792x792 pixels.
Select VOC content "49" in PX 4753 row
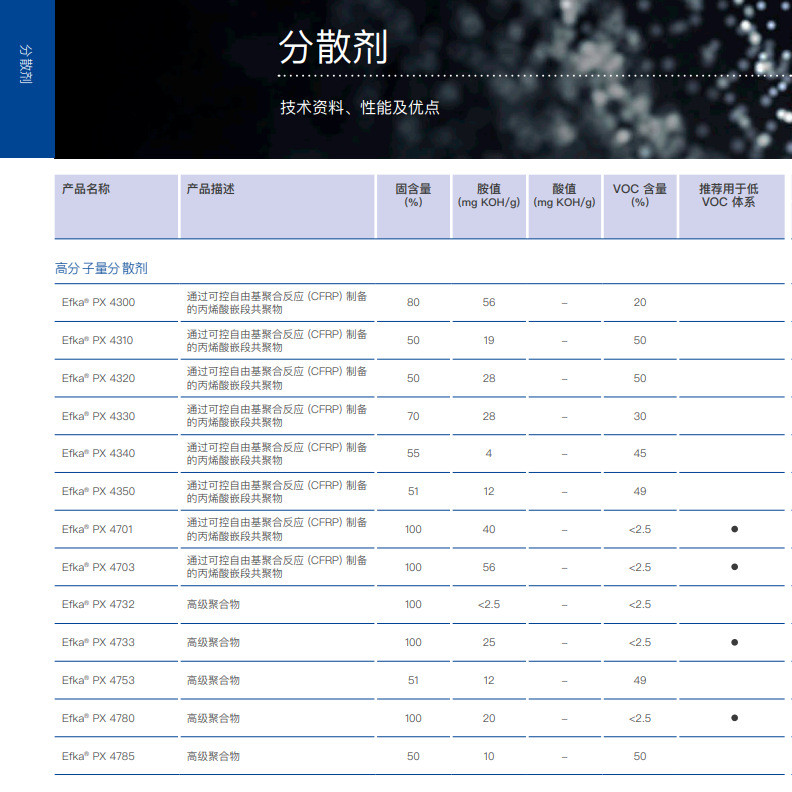coord(639,680)
